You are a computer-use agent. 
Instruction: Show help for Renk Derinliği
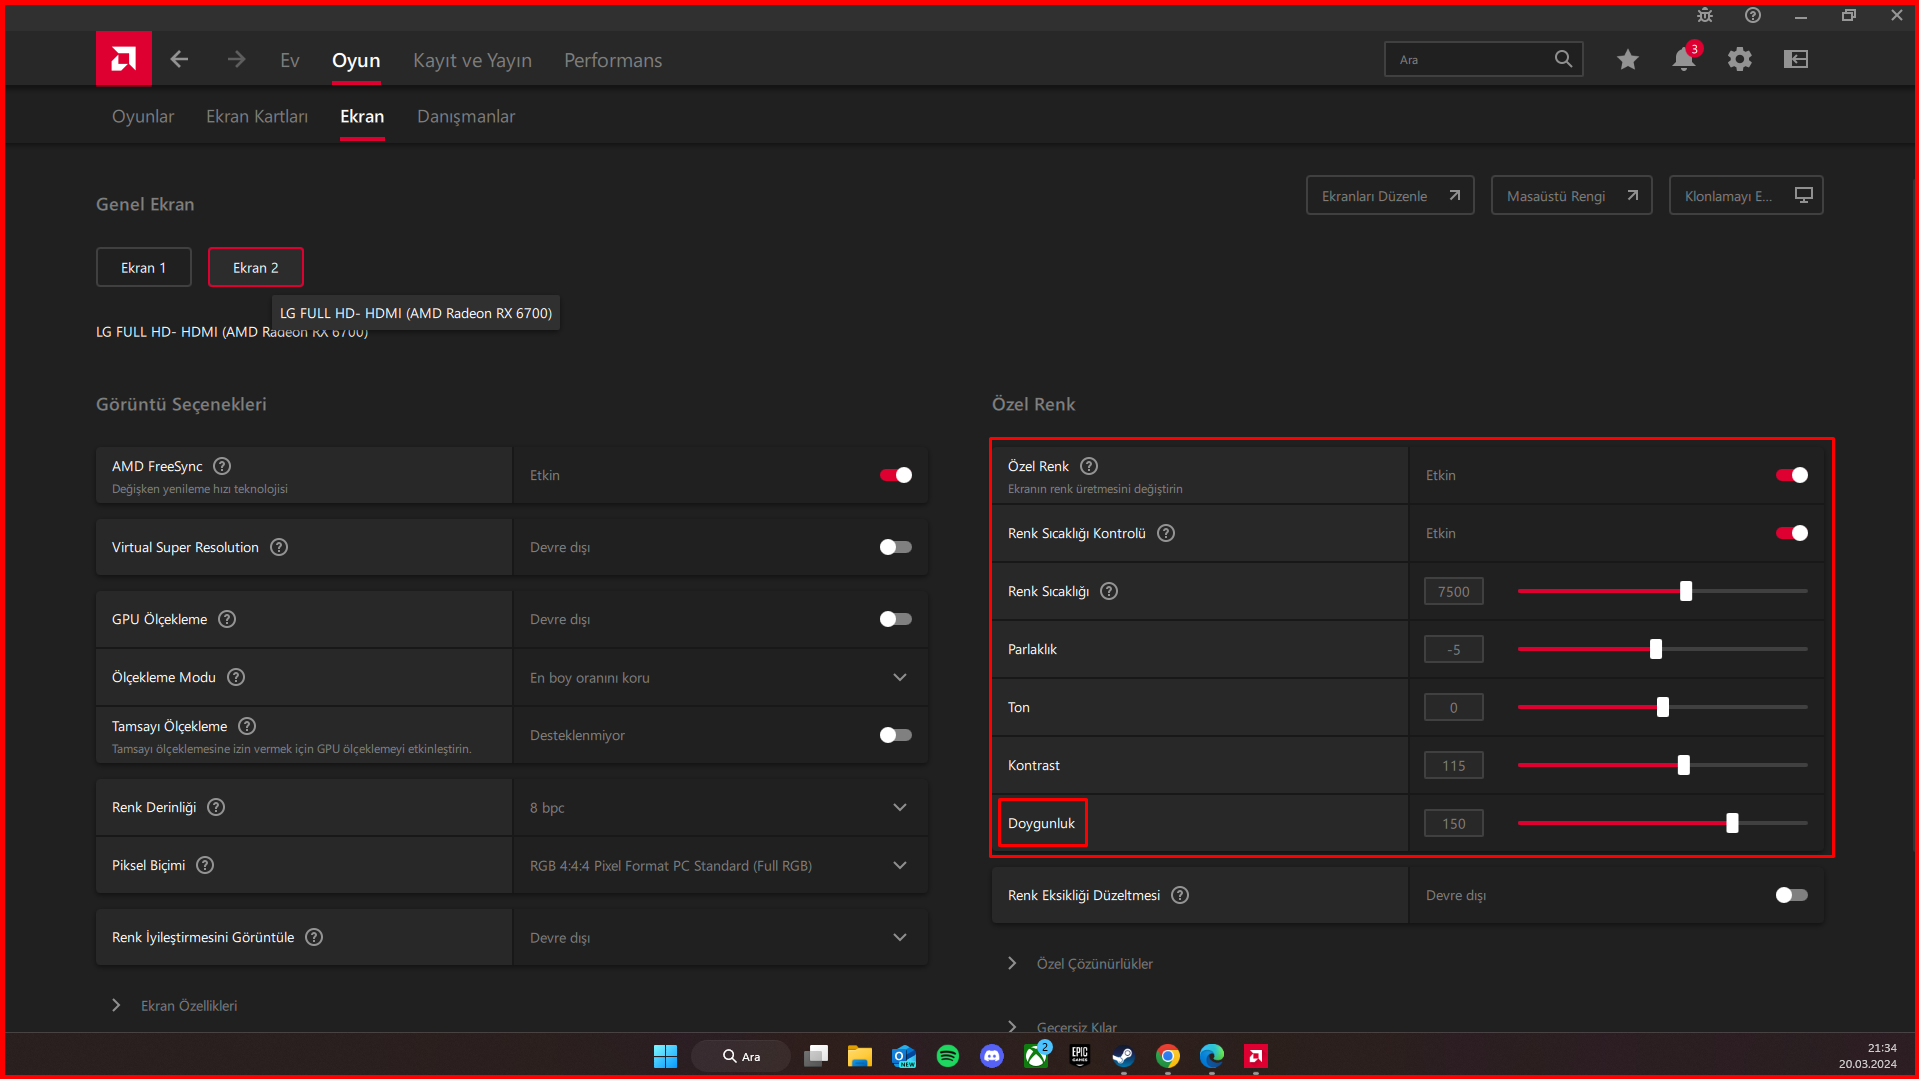tap(216, 807)
